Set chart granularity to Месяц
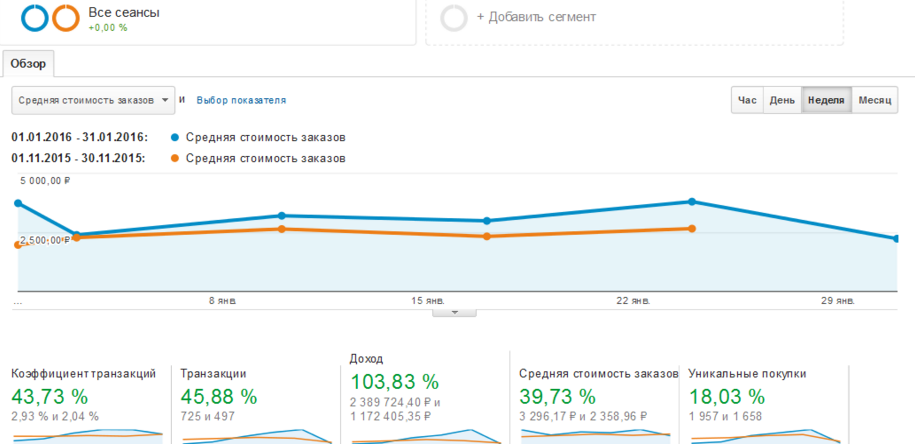This screenshot has height=448, width=915. tap(874, 100)
